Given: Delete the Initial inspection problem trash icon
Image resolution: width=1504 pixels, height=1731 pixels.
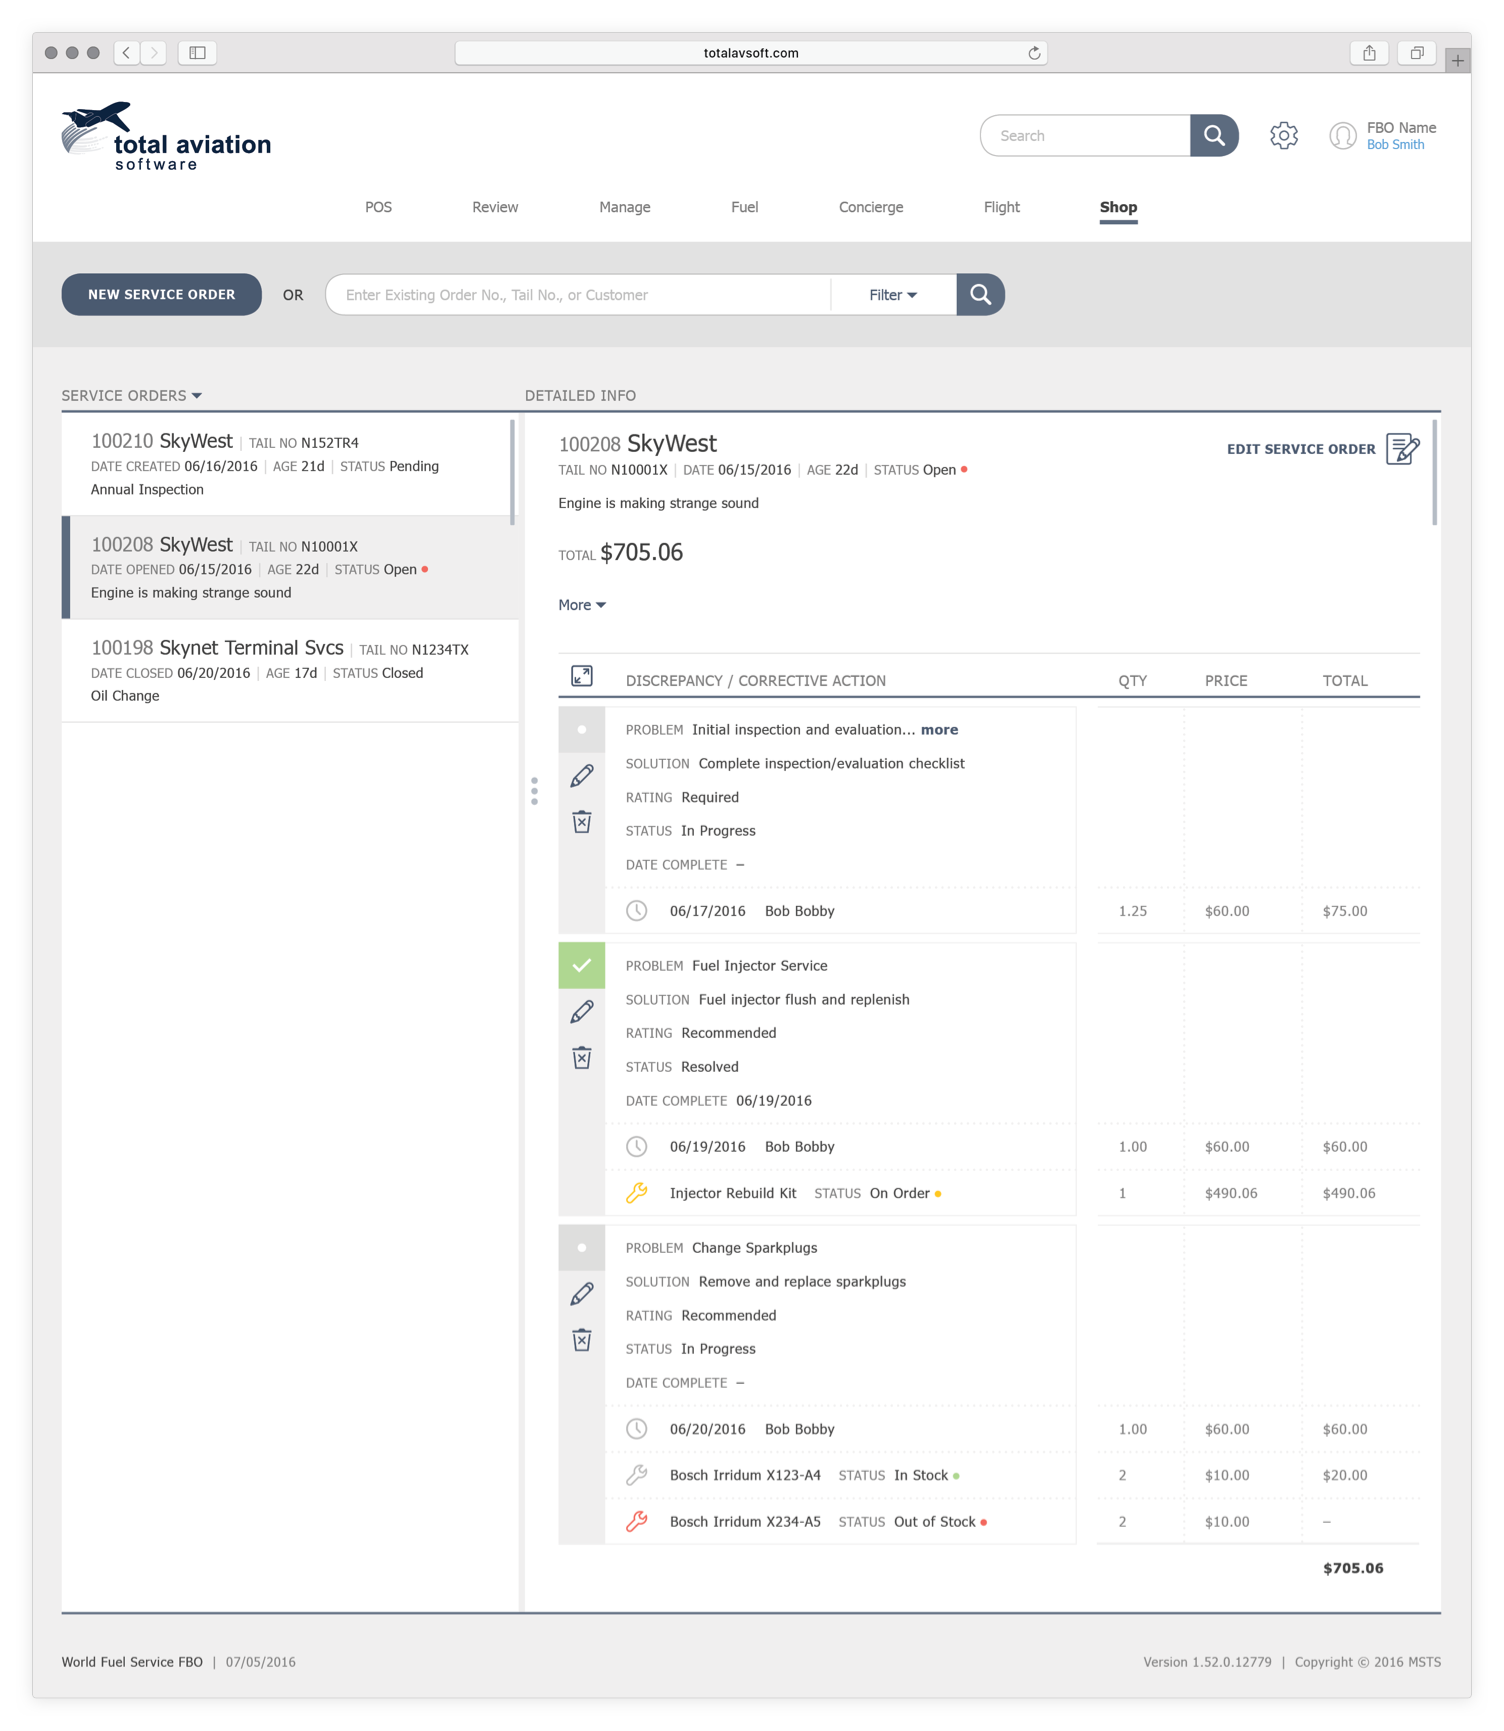Looking at the screenshot, I should click(x=582, y=822).
